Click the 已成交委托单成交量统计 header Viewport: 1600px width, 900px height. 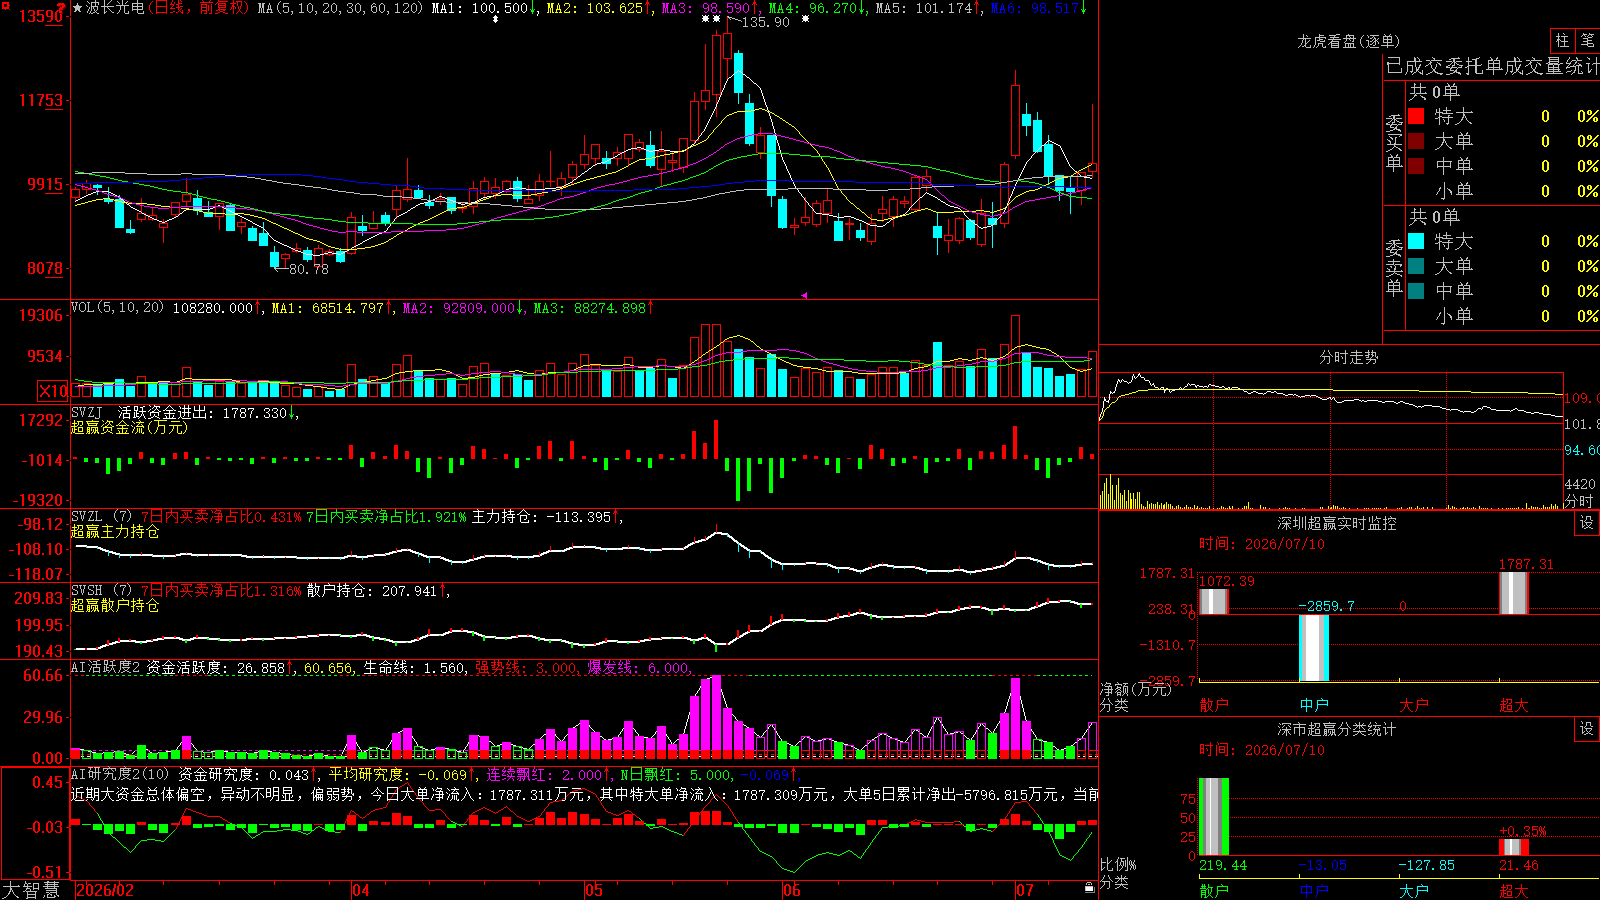click(x=1492, y=66)
